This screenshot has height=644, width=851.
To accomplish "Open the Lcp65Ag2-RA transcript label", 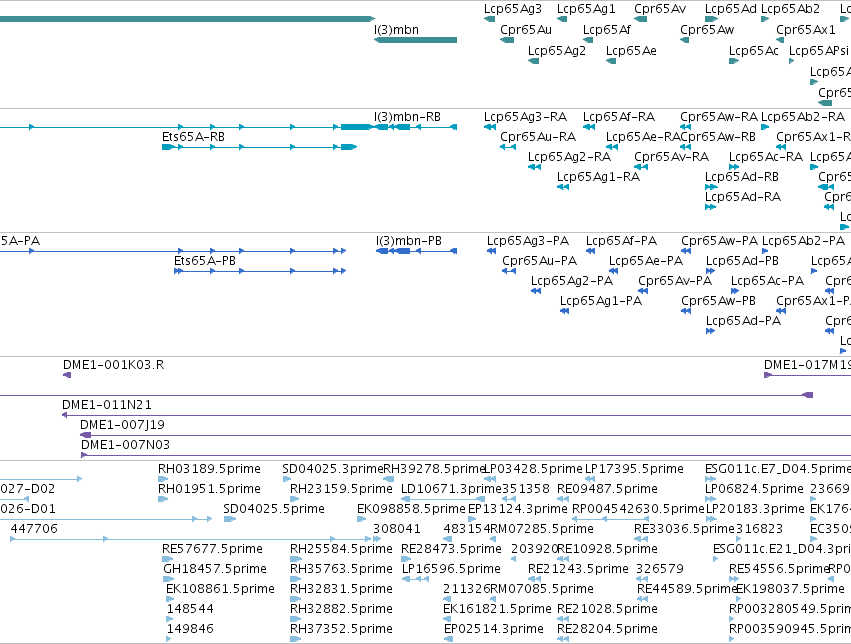I will pos(569,157).
